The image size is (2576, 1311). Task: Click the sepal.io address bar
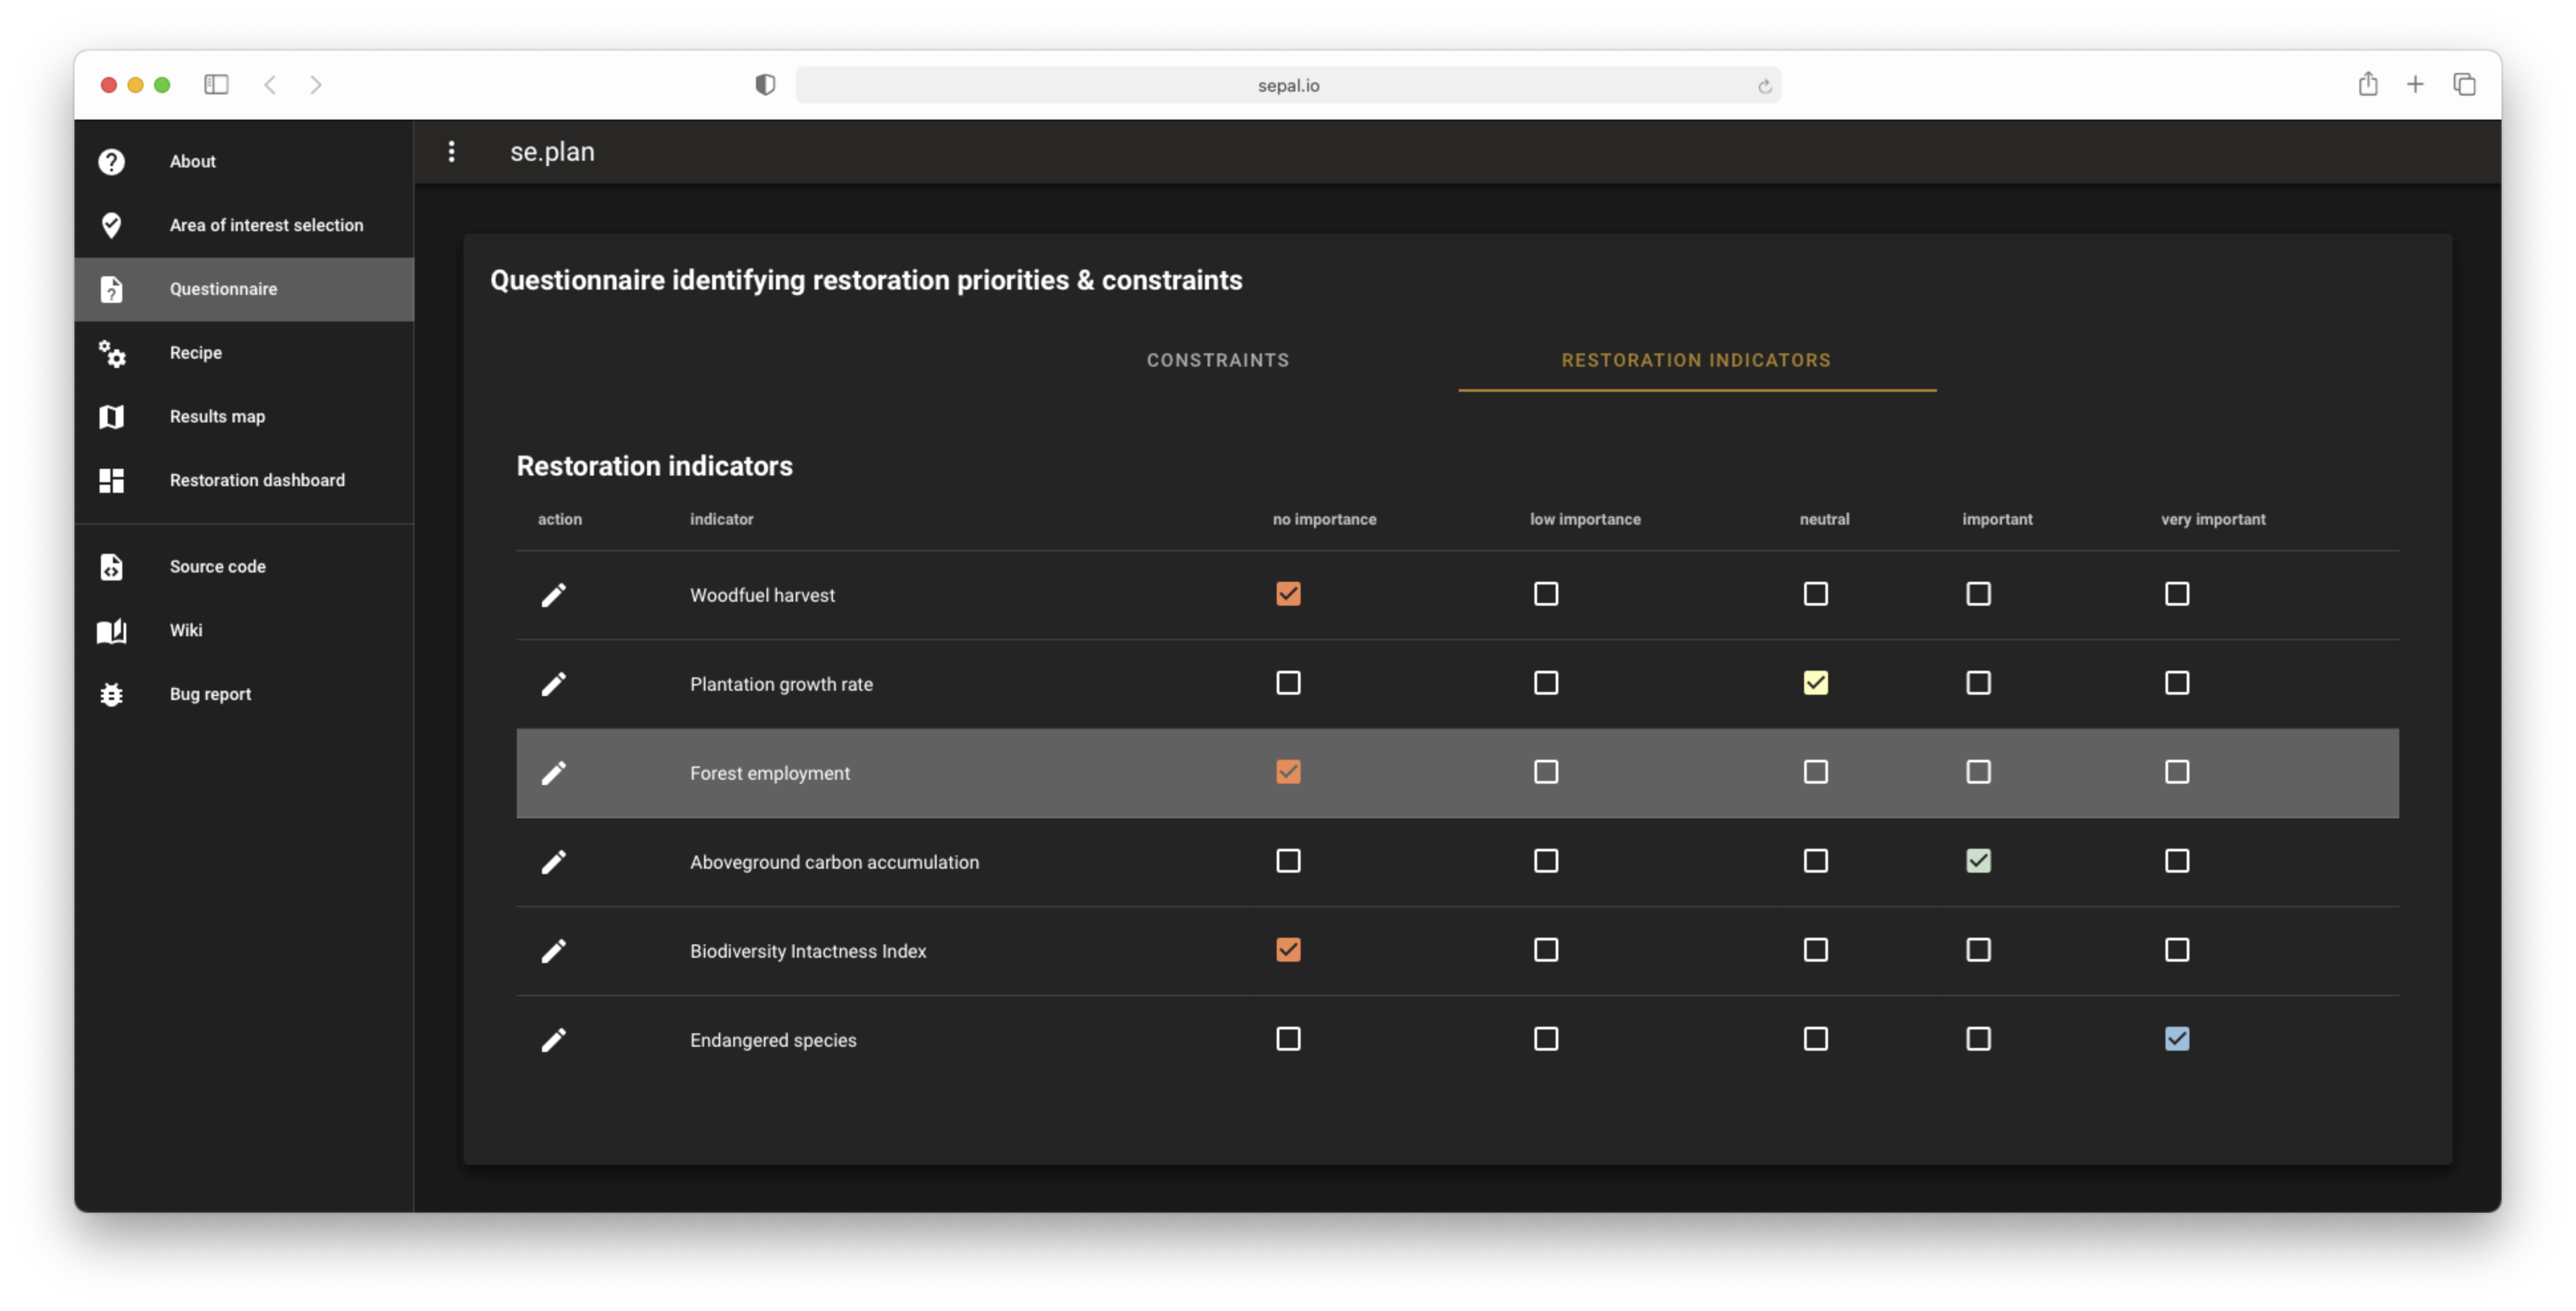1287,86
